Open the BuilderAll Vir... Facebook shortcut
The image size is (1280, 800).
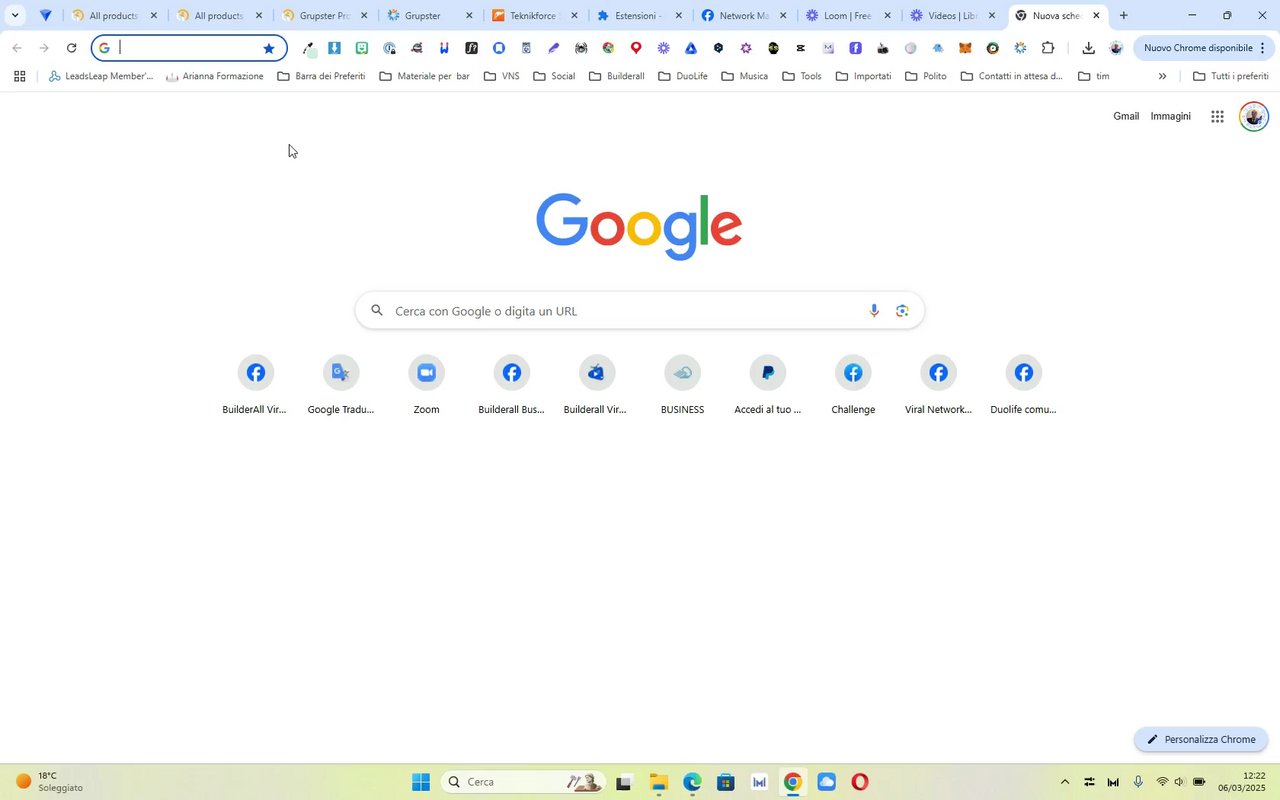tap(255, 385)
